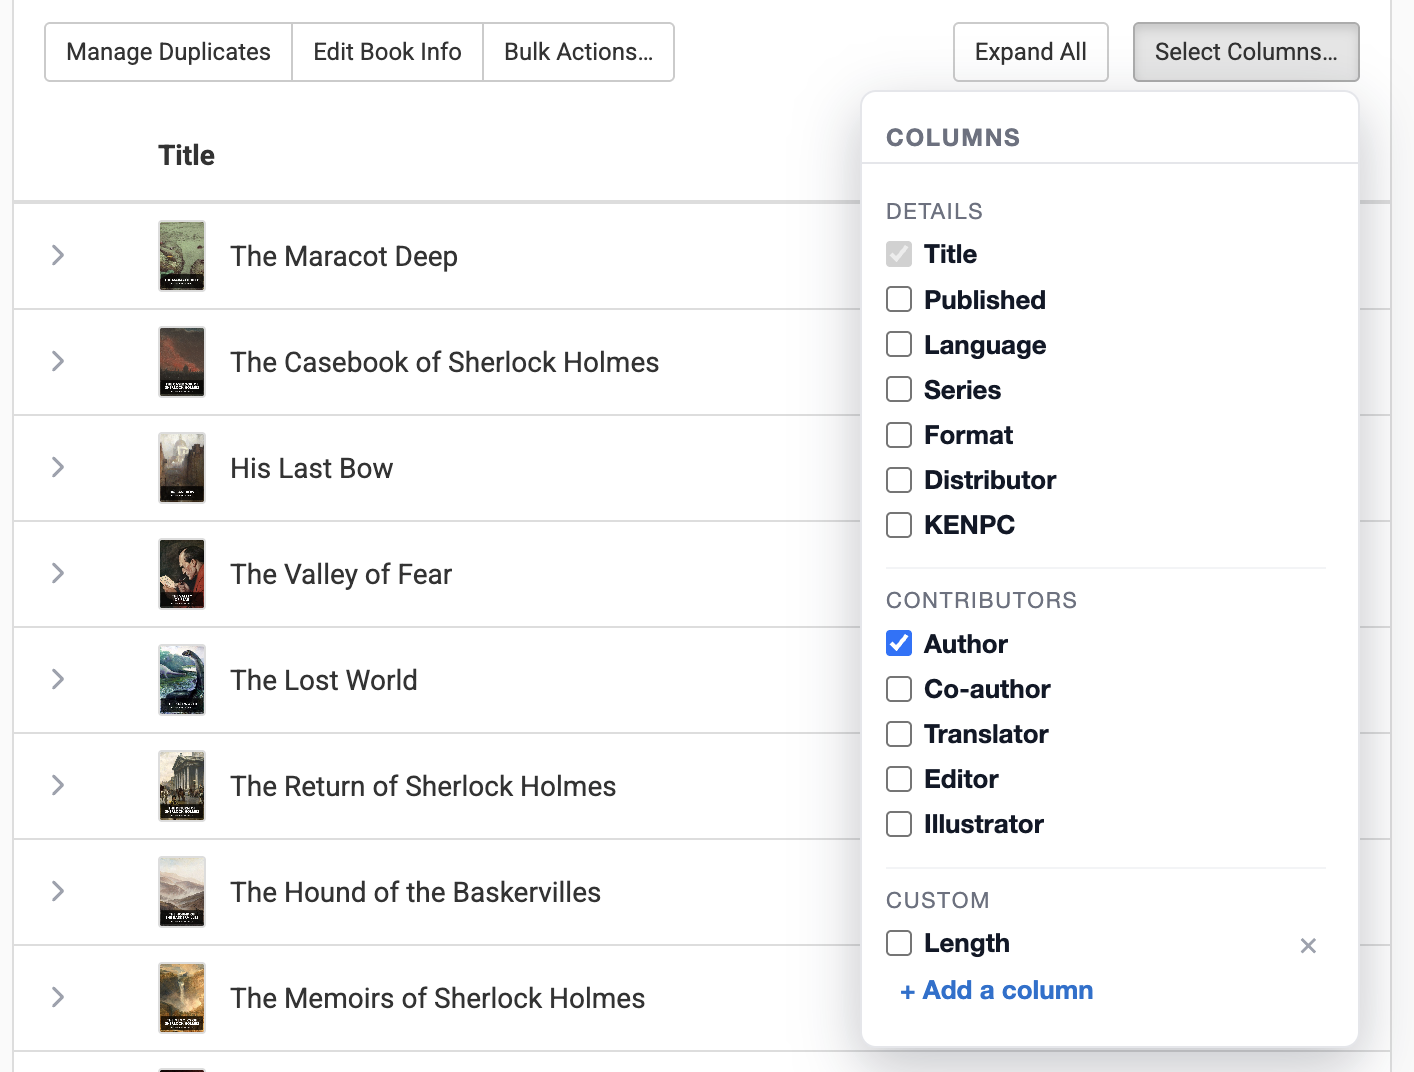Click Manage Duplicates button
This screenshot has width=1414, height=1072.
click(x=168, y=52)
